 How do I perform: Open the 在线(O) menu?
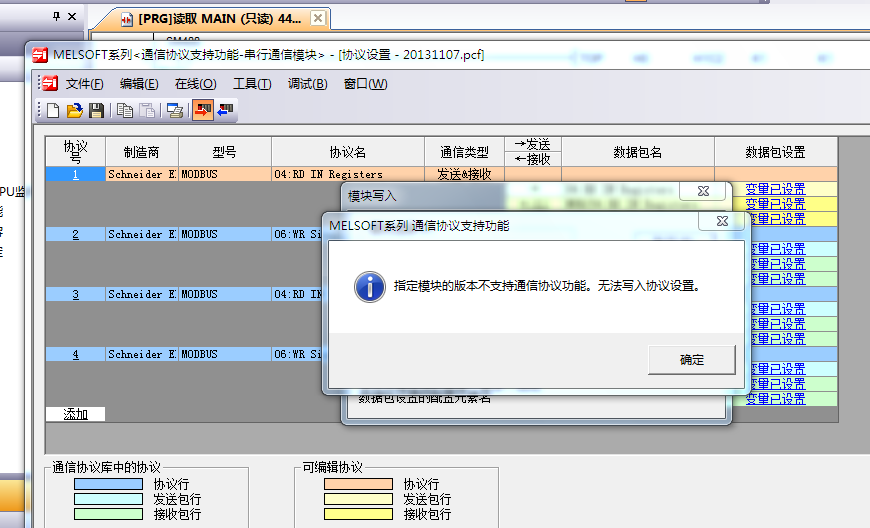(195, 84)
